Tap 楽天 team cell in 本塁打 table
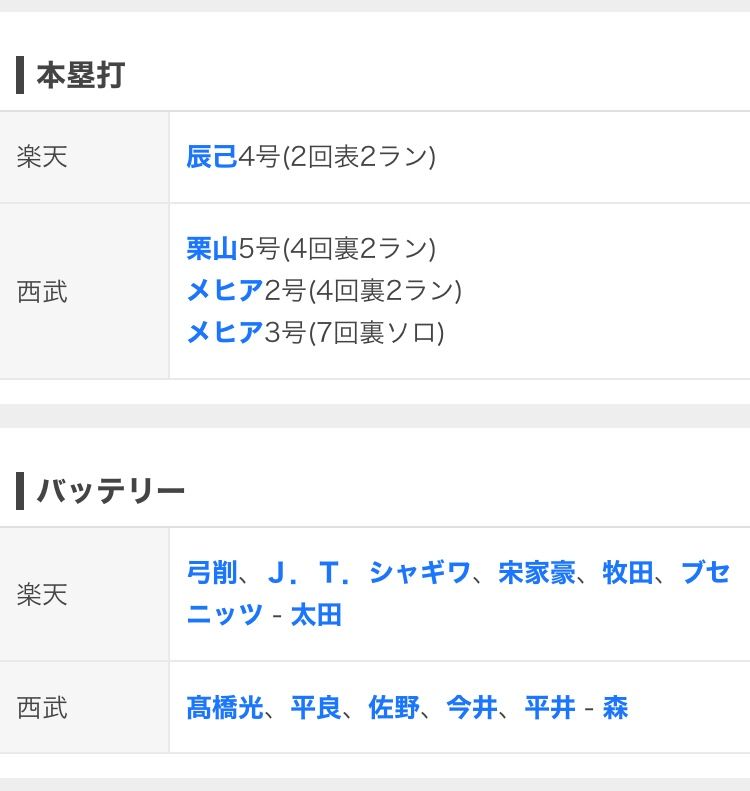Image resolution: width=750 pixels, height=791 pixels. point(43,157)
